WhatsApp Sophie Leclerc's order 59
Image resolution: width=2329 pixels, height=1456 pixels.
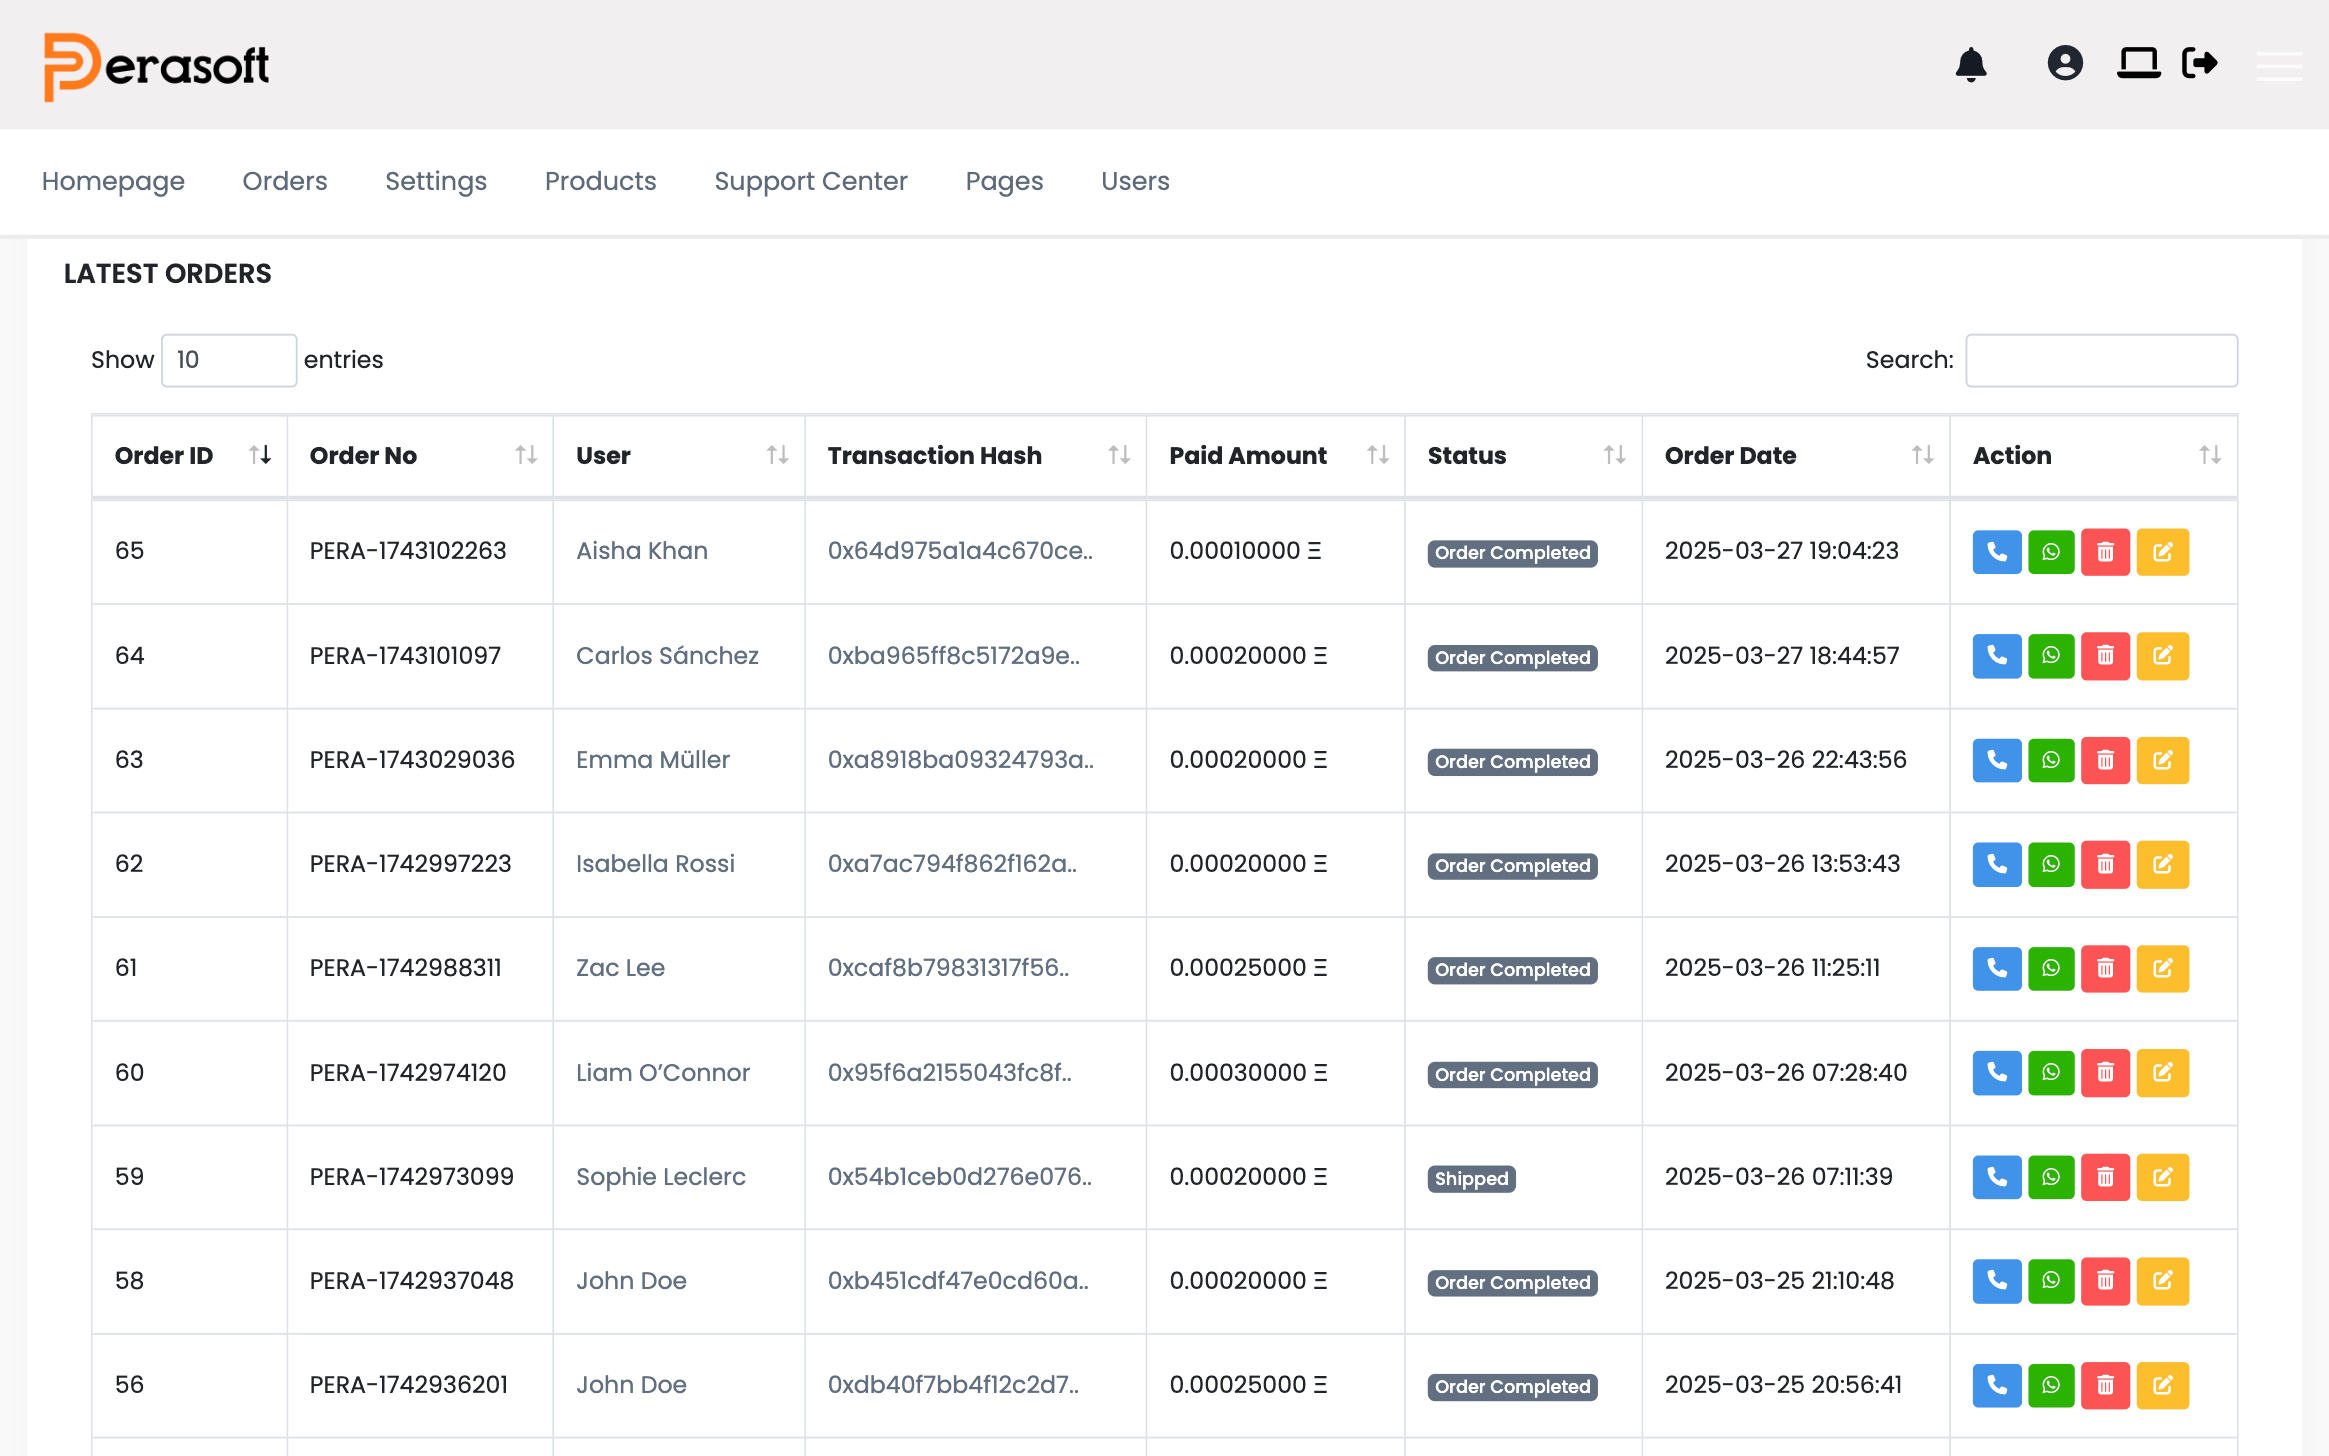[2051, 1177]
